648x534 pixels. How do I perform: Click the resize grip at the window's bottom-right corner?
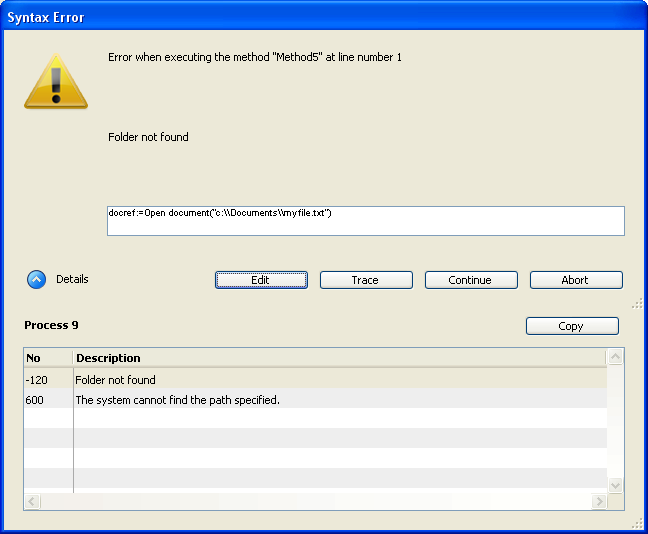coord(637,523)
